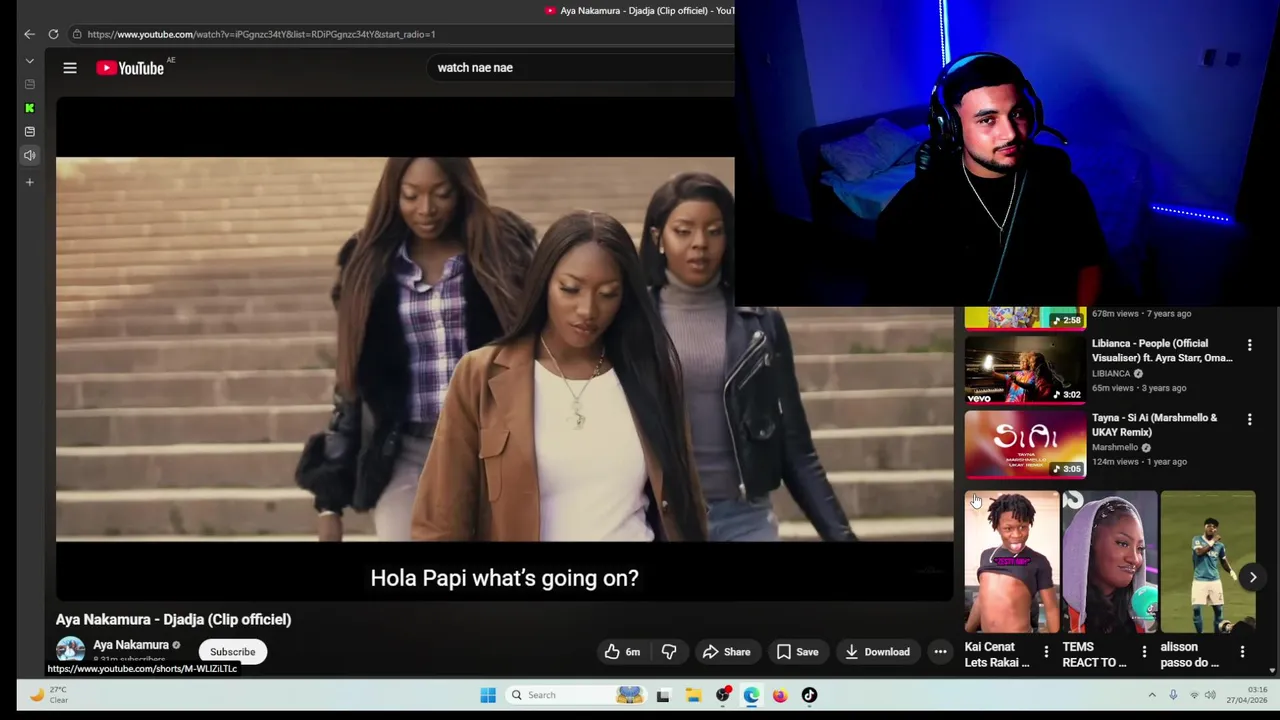Open more actions under the video
The height and width of the screenshot is (720, 1280).
940,652
